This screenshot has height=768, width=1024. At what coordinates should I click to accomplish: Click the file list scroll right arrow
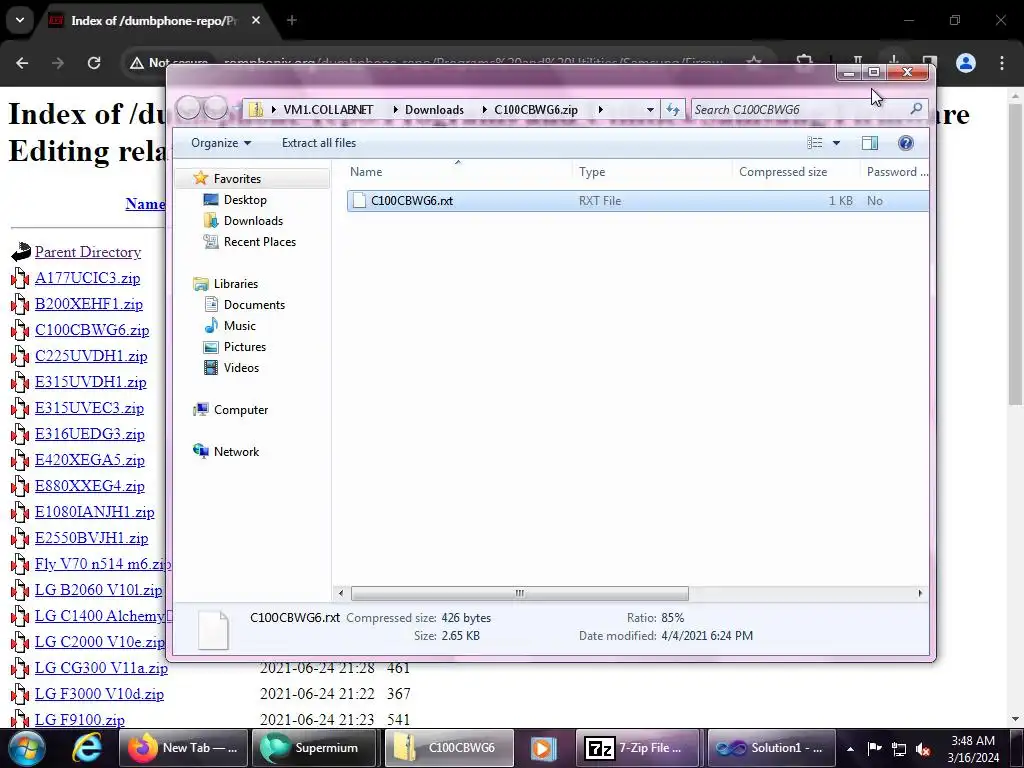click(x=920, y=593)
